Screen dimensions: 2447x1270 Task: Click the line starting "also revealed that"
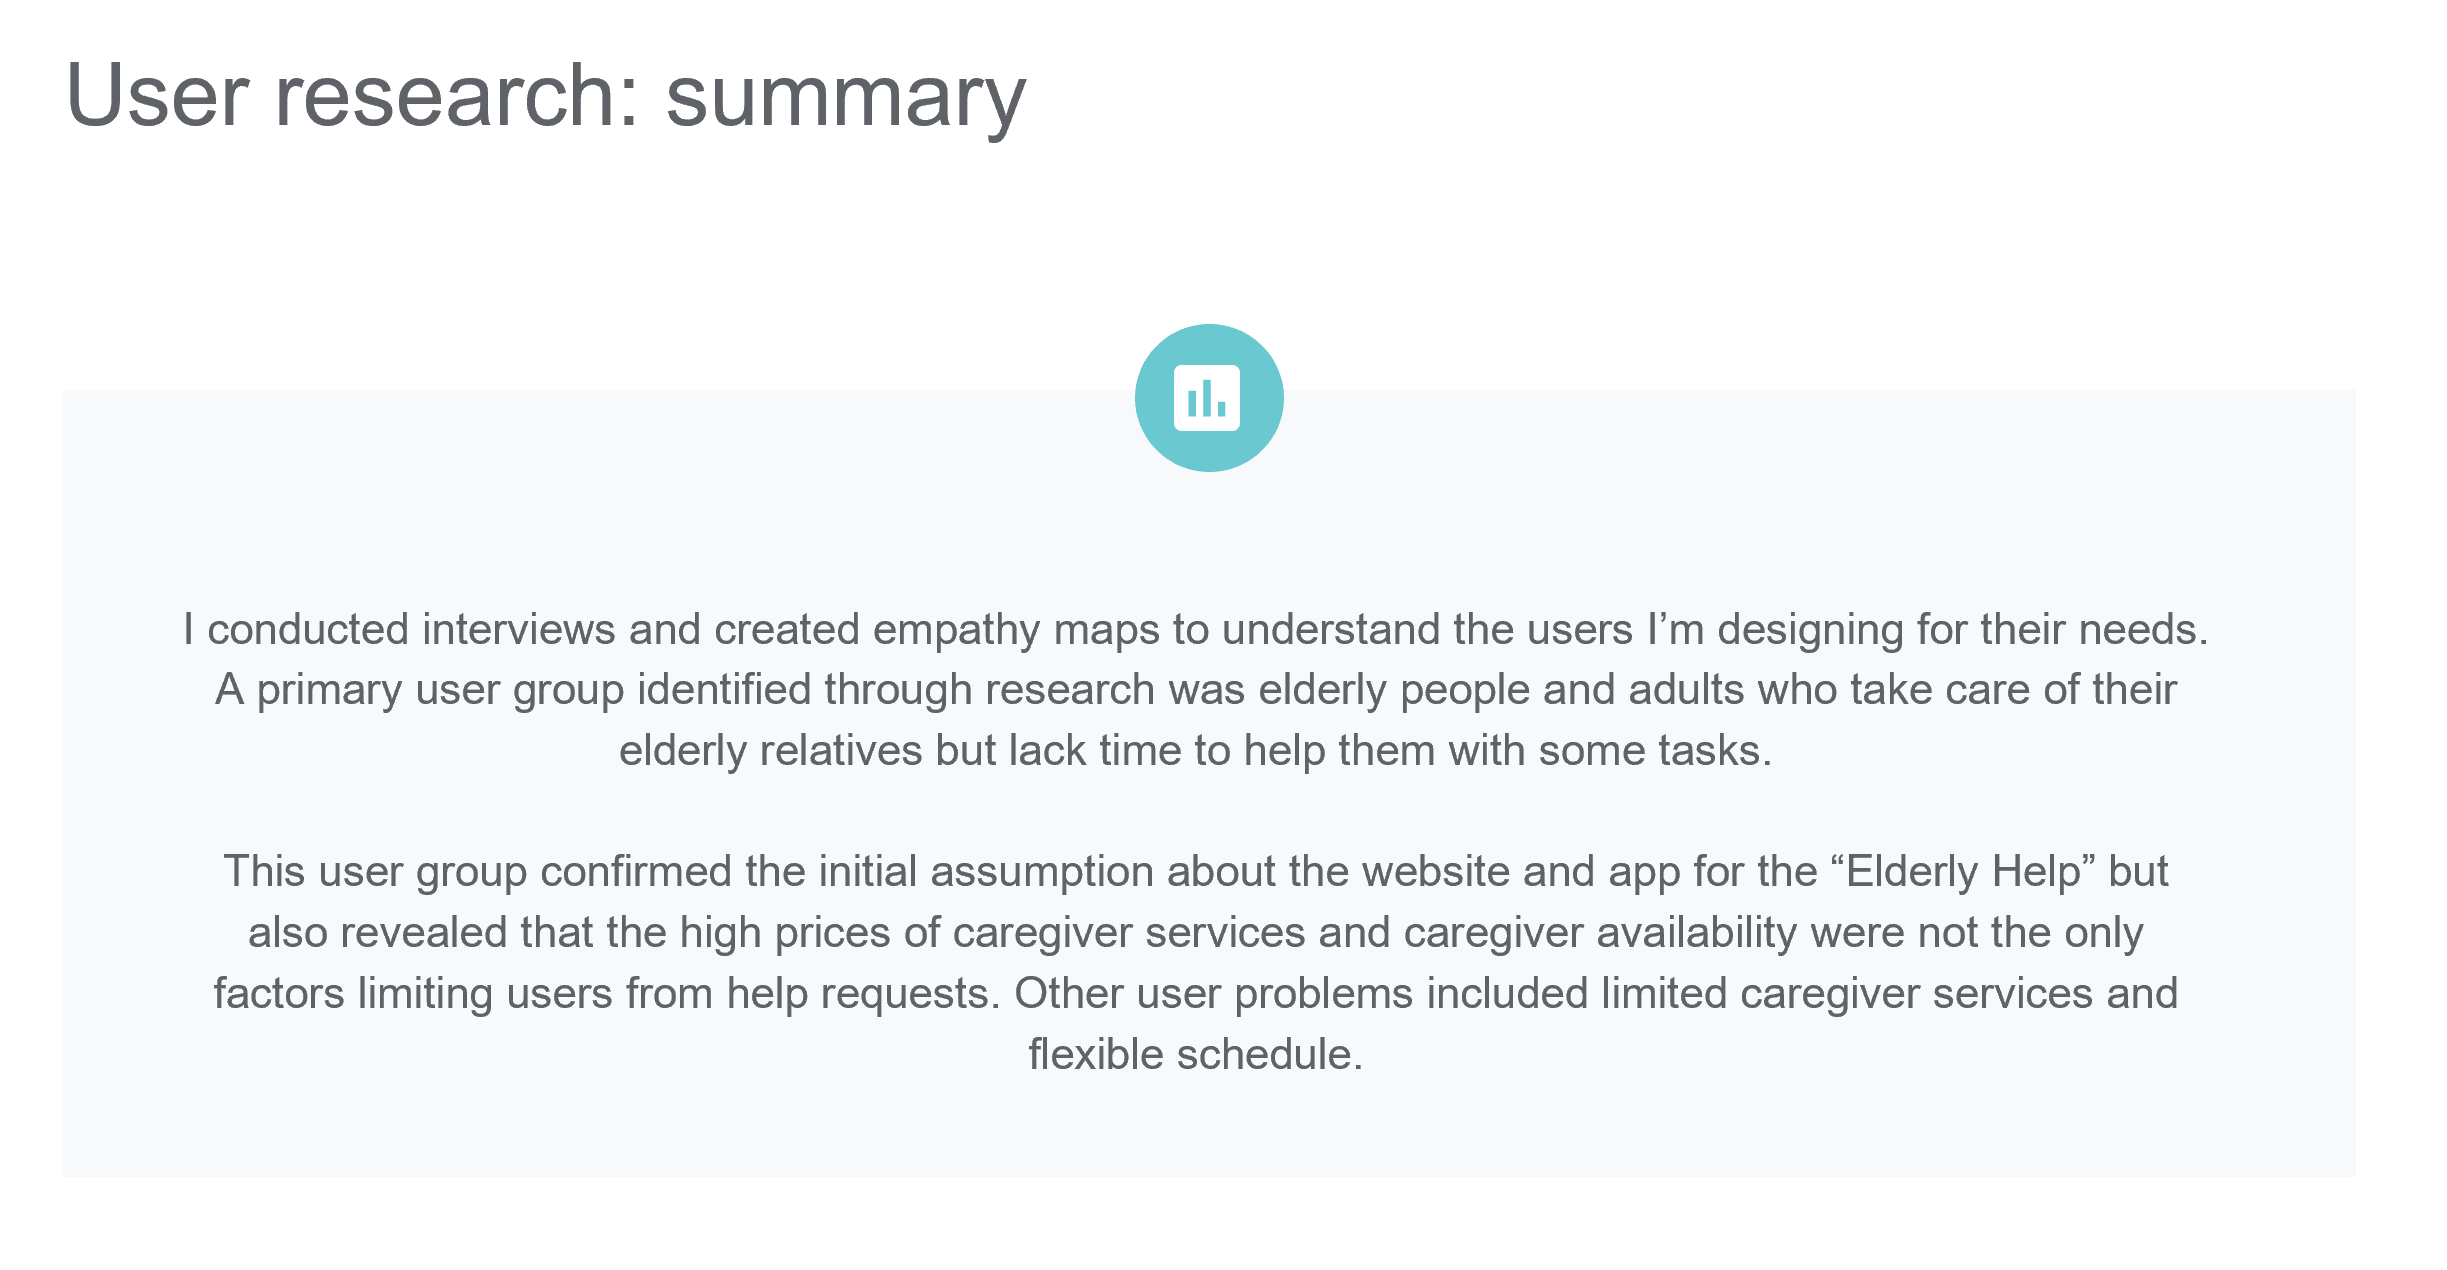click(x=1196, y=933)
